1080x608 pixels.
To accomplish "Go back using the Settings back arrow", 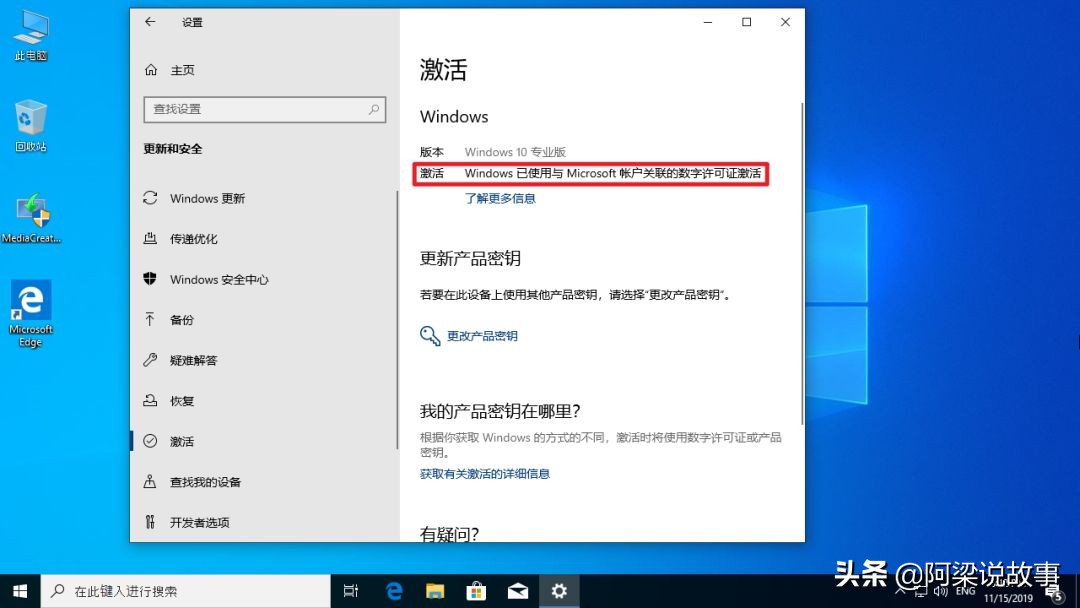I will click(x=149, y=22).
